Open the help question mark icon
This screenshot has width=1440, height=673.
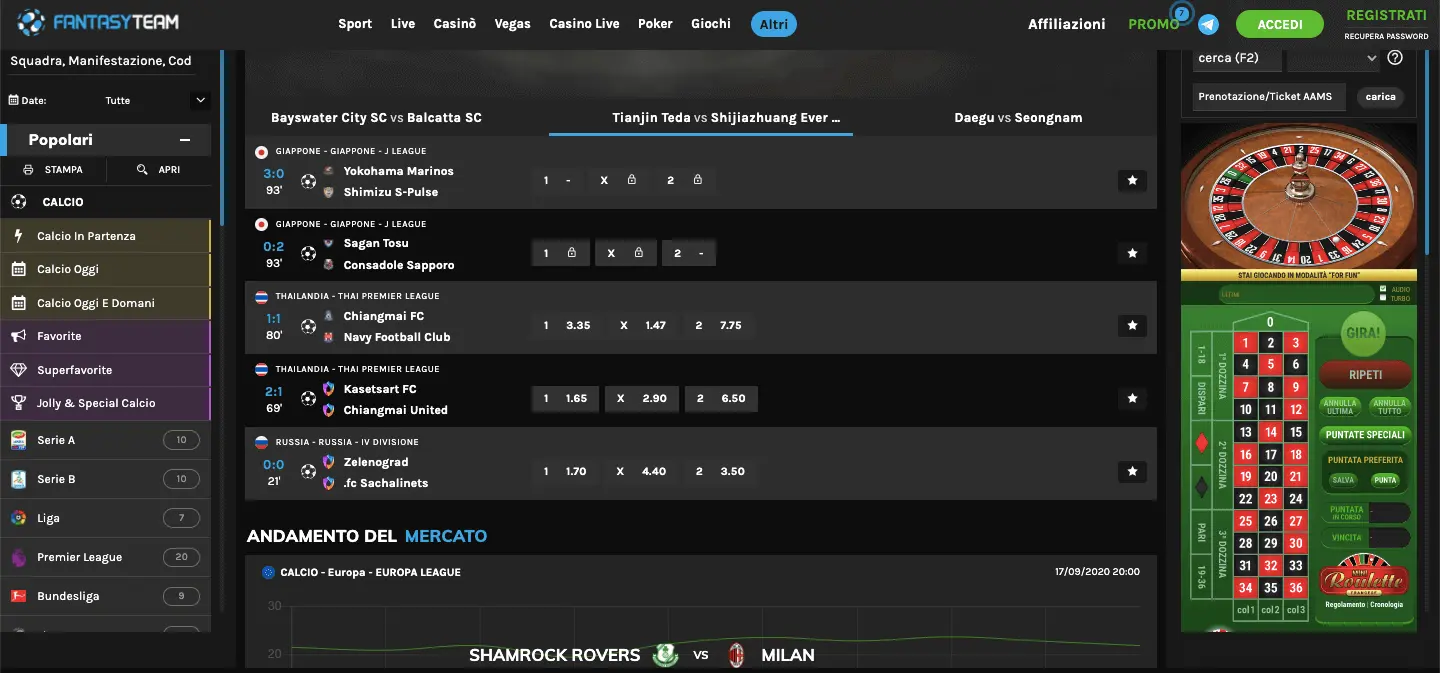(1396, 58)
